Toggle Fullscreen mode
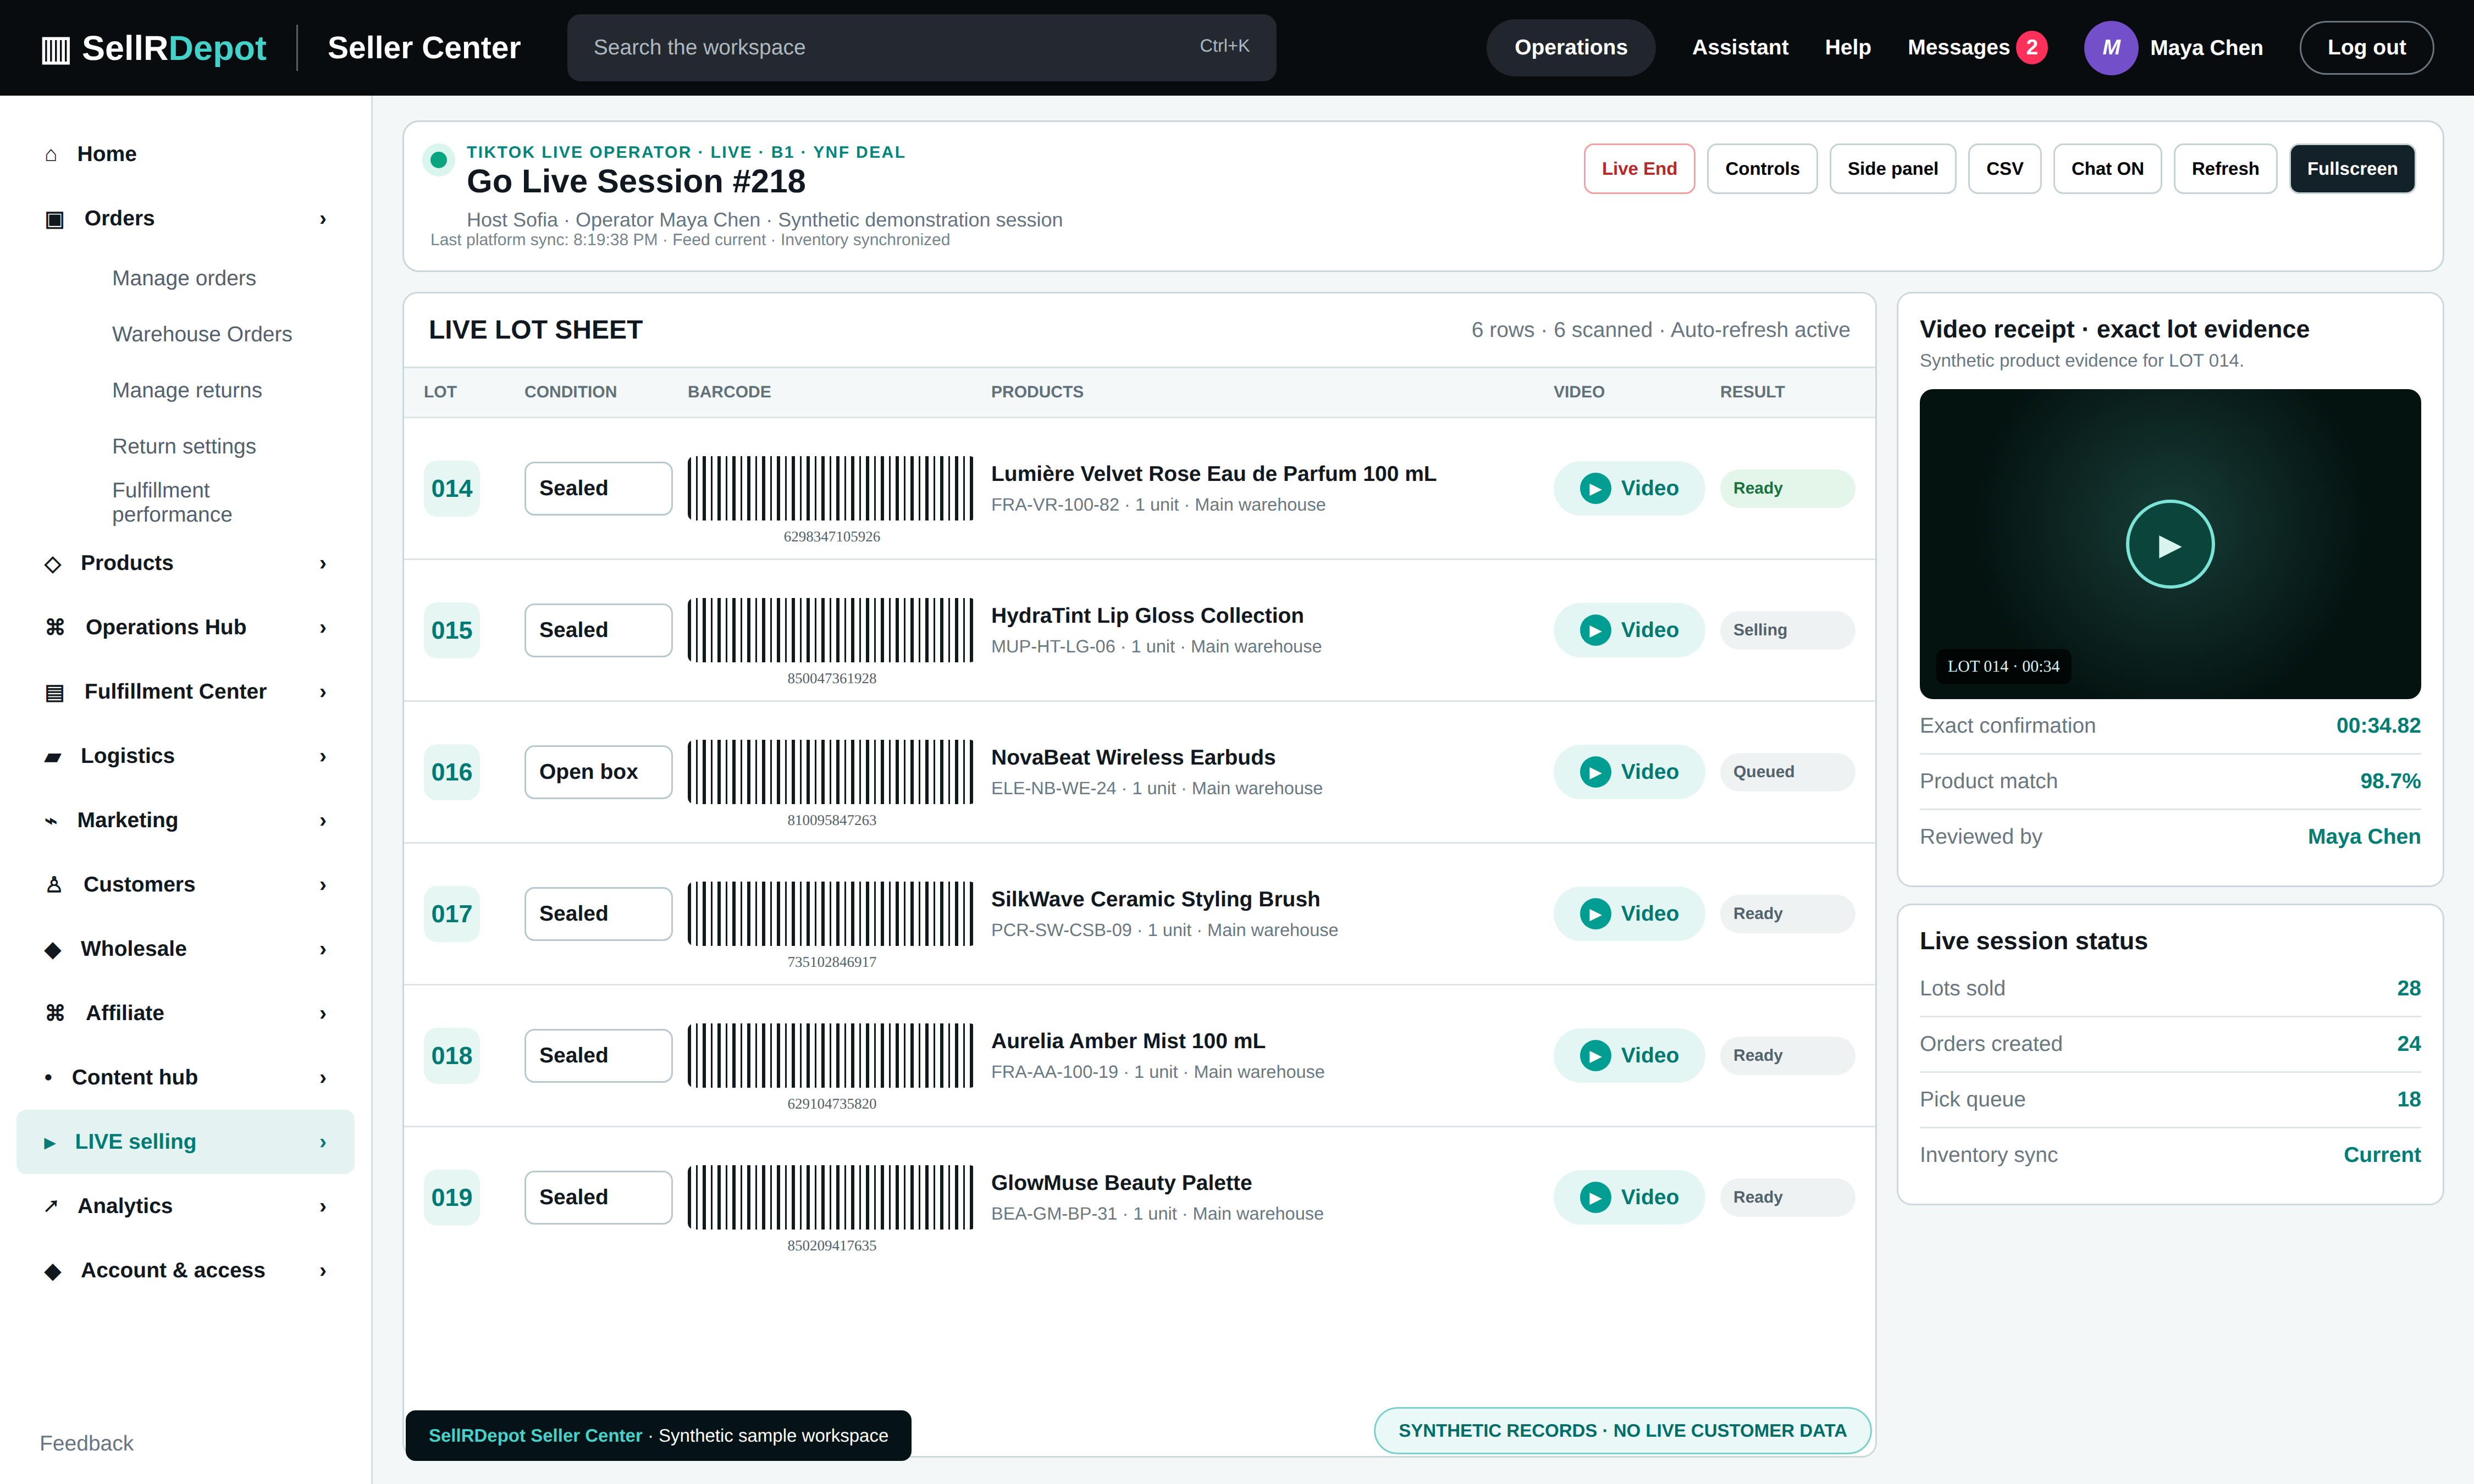The height and width of the screenshot is (1484, 2474). point(2351,169)
